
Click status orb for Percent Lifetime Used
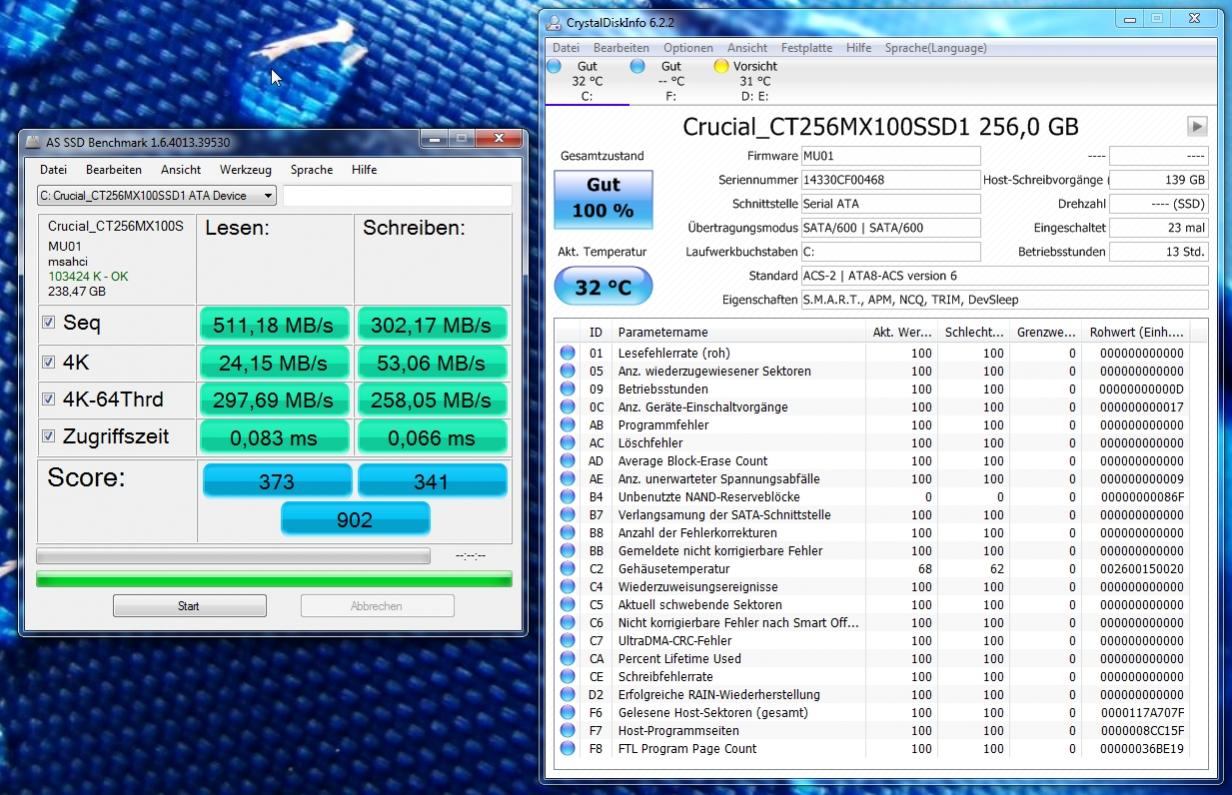tap(567, 659)
